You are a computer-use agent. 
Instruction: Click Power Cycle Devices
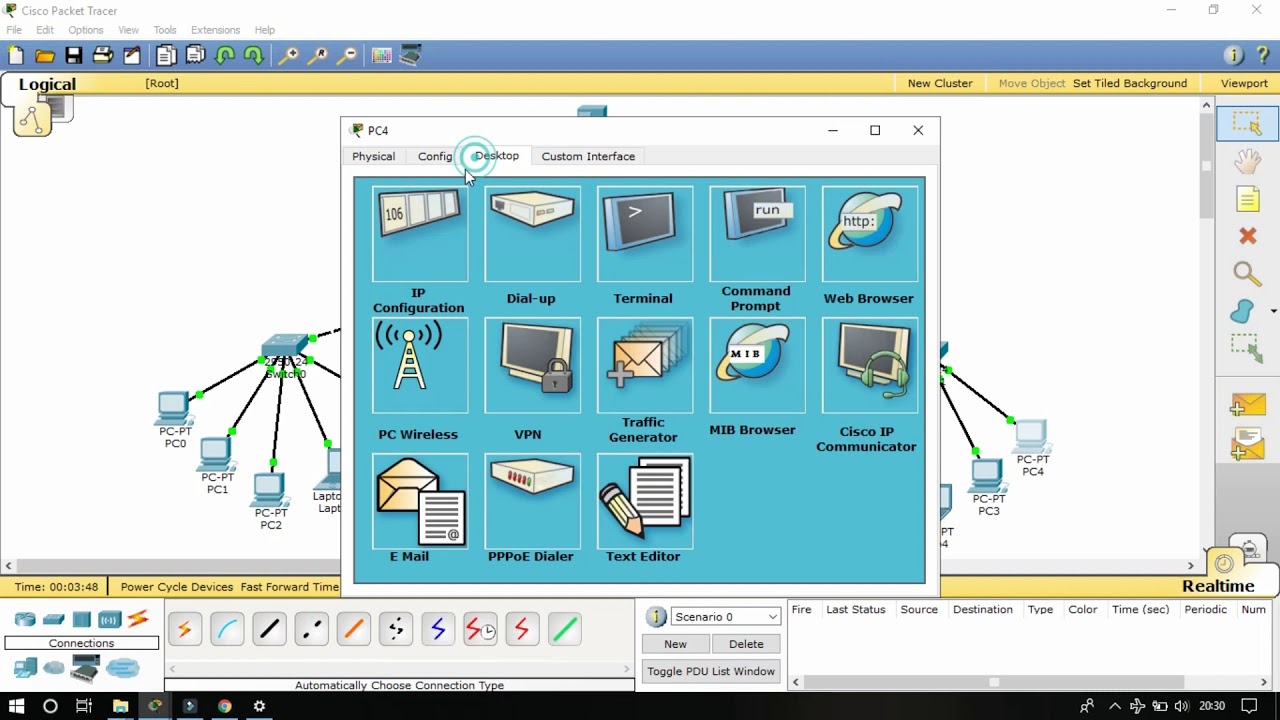(x=176, y=587)
